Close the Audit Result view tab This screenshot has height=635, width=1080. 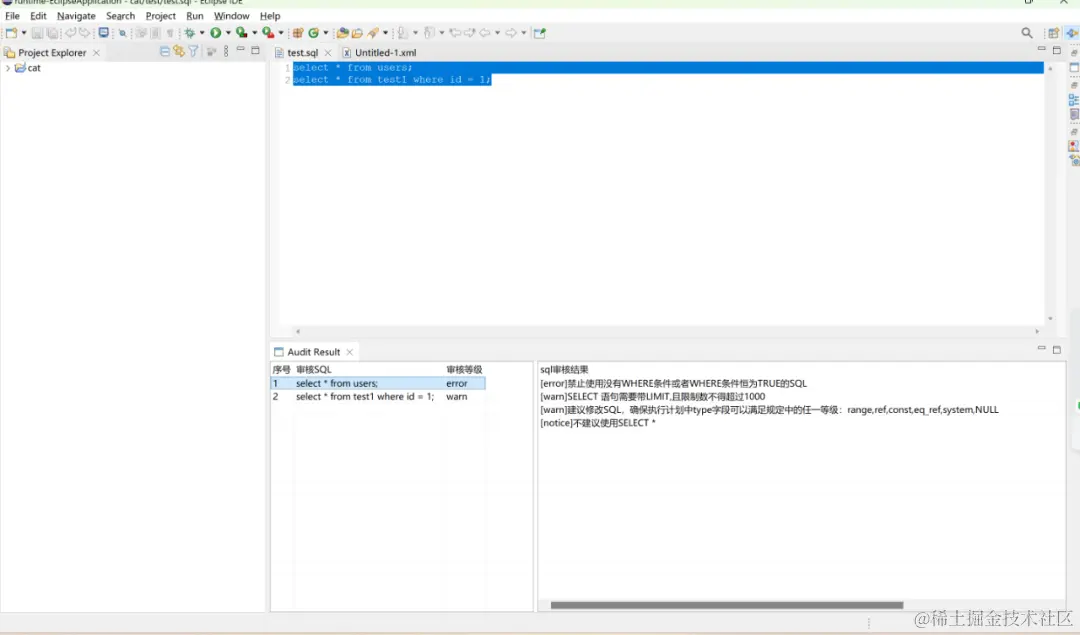point(350,352)
